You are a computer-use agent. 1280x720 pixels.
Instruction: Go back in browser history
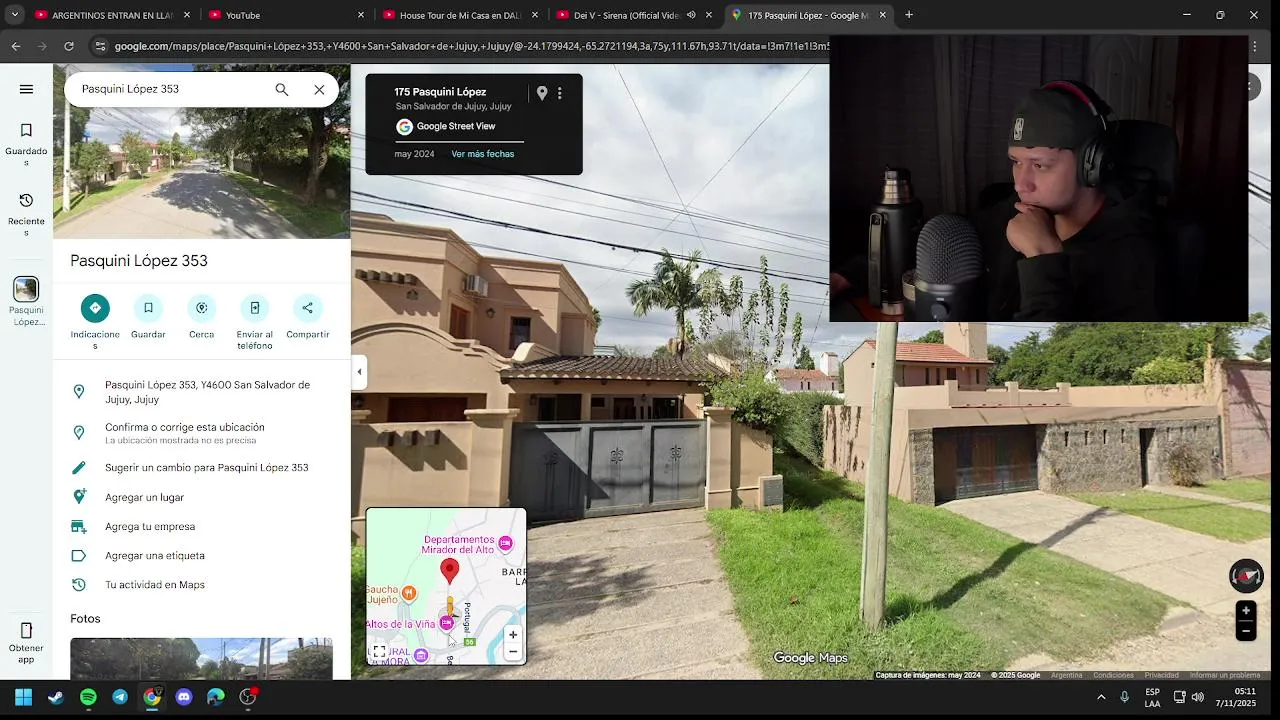tap(16, 46)
